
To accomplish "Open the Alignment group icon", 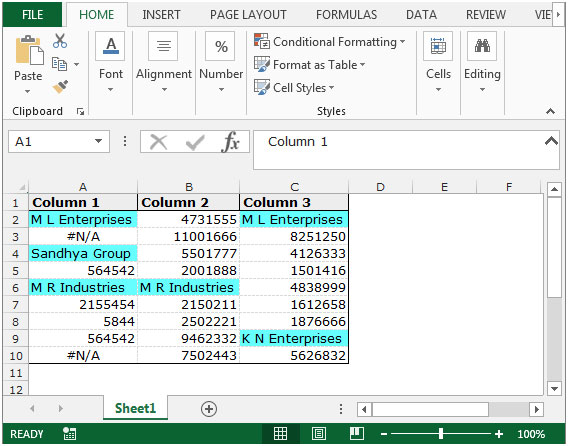I will tap(163, 46).
